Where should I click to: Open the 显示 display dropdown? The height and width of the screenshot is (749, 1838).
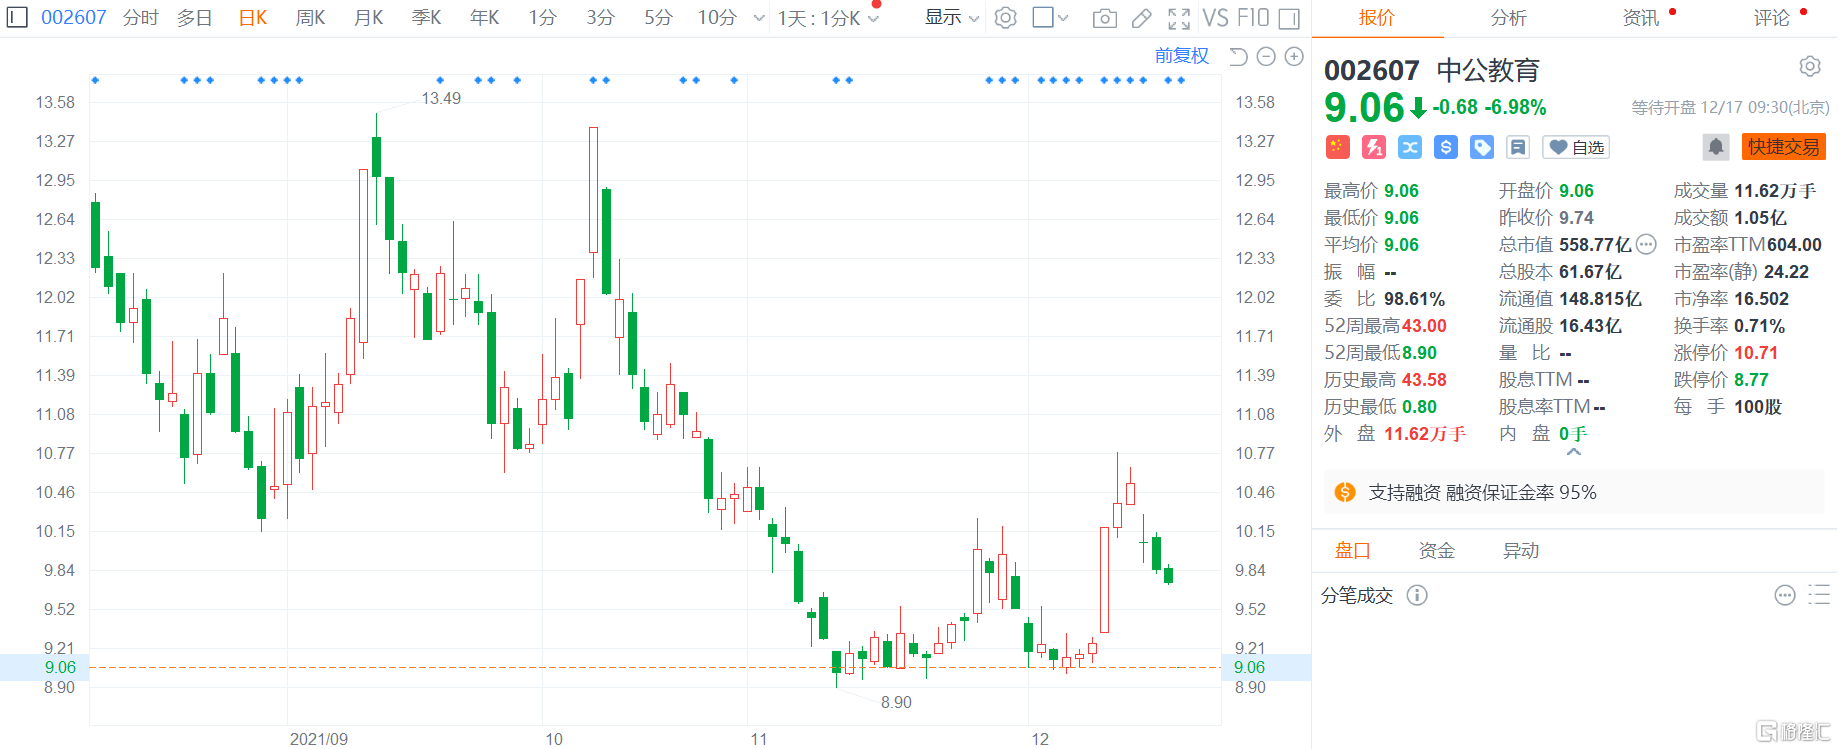tap(952, 18)
